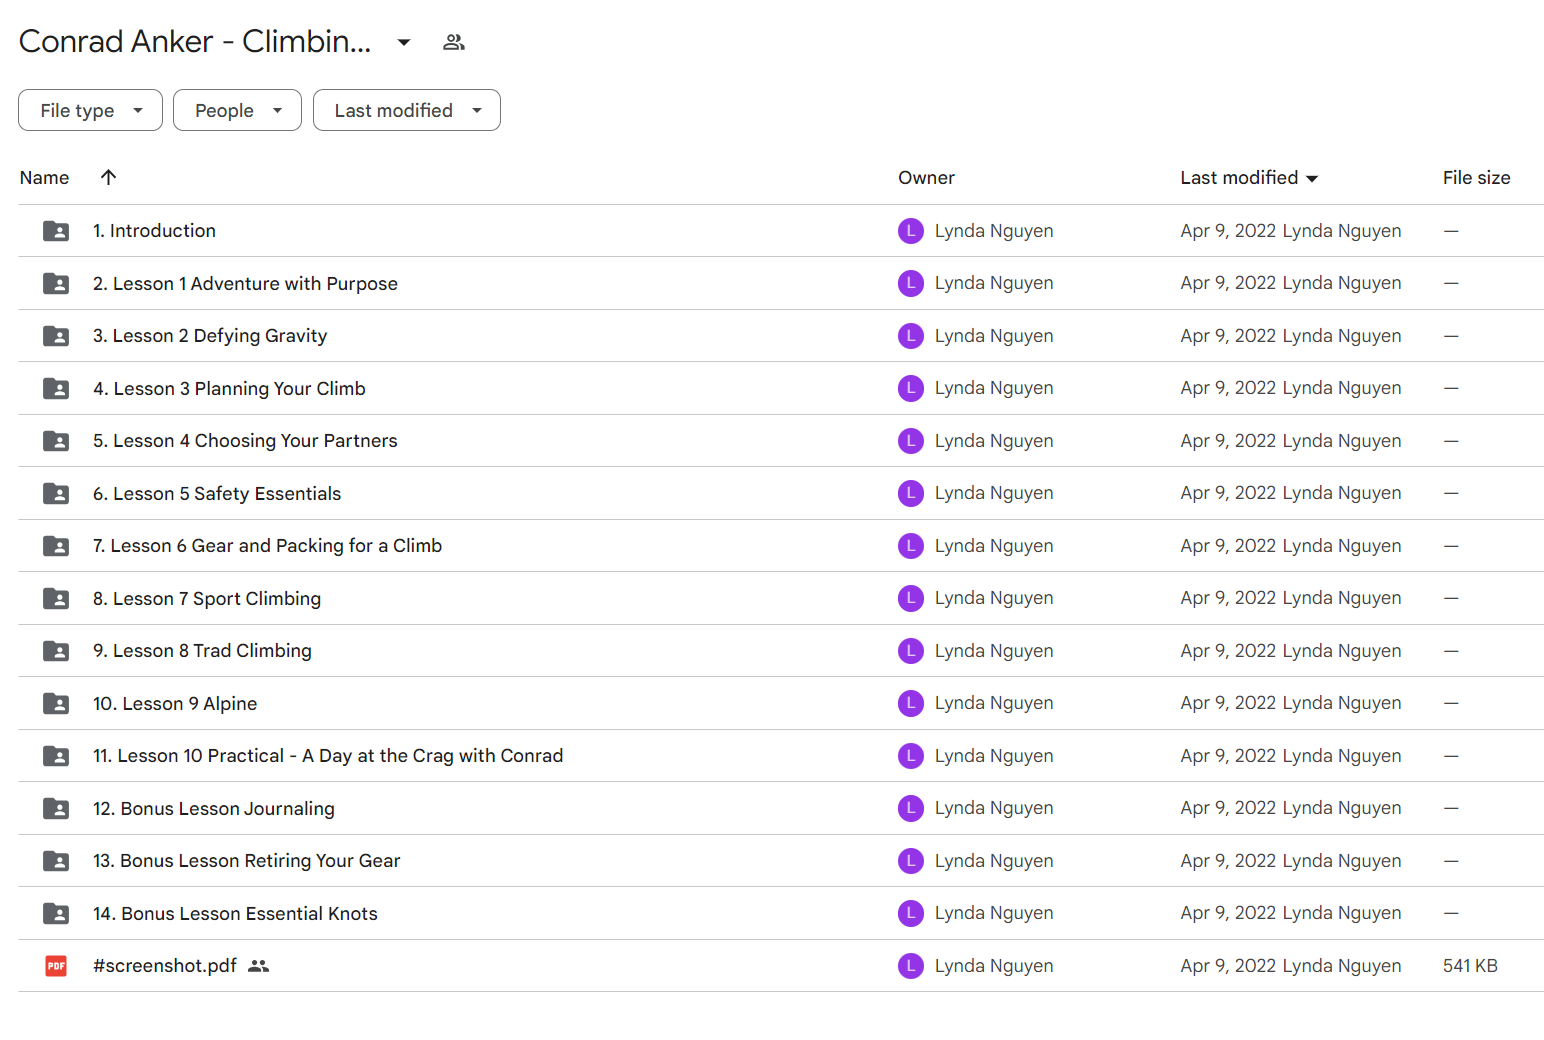
Task: Select 5. Lesson 4 Choosing Your Partners
Action: 245,441
